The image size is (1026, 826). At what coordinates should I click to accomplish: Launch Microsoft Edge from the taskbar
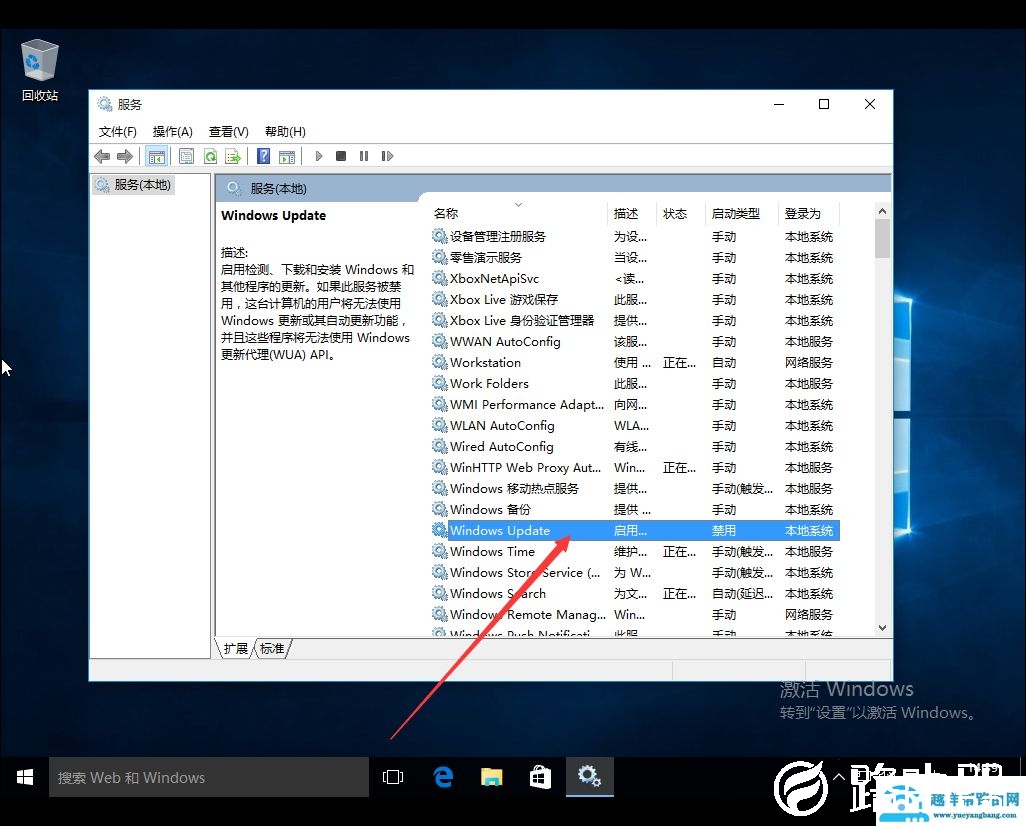(x=444, y=778)
